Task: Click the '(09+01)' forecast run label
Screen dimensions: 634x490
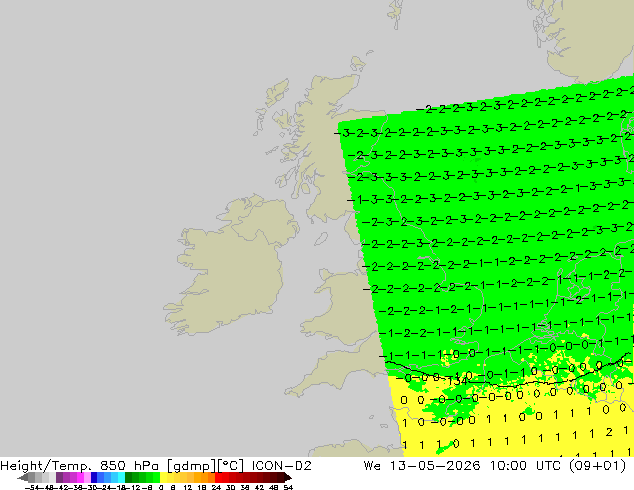Action: tap(598, 466)
